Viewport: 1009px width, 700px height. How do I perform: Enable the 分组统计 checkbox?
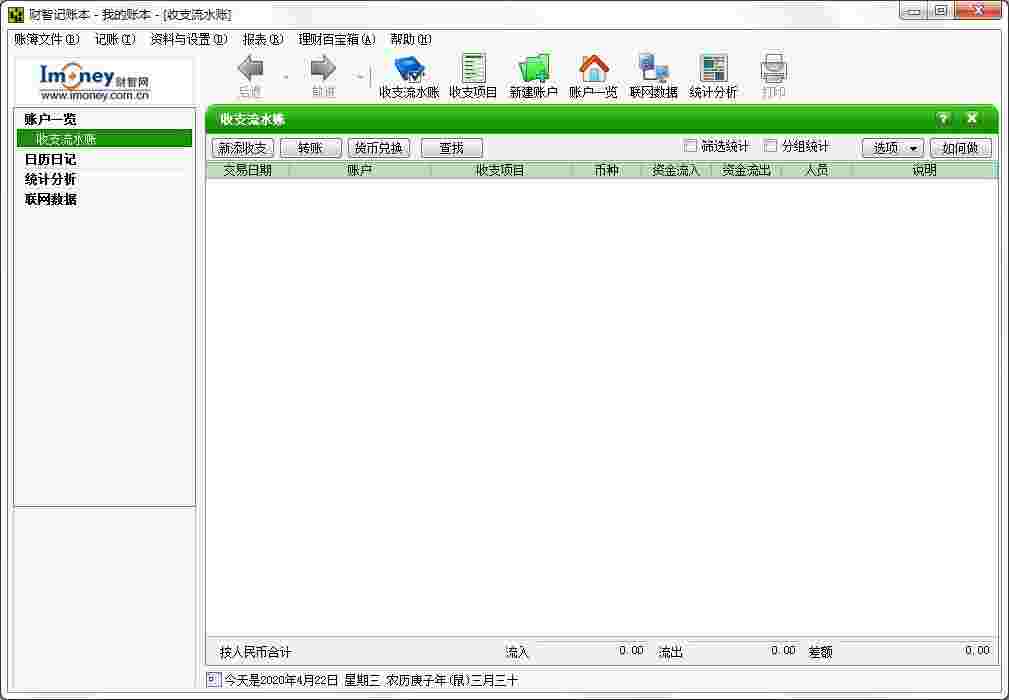(x=770, y=145)
